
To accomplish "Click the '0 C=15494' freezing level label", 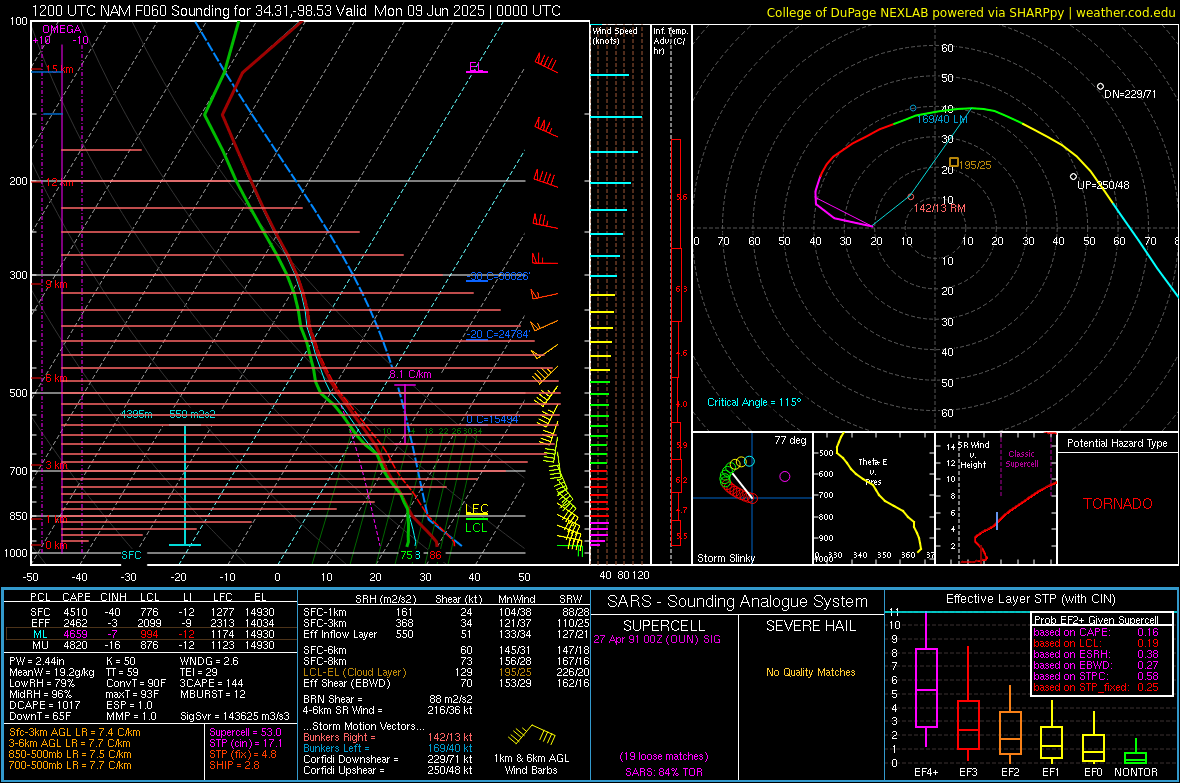I will [x=491, y=419].
